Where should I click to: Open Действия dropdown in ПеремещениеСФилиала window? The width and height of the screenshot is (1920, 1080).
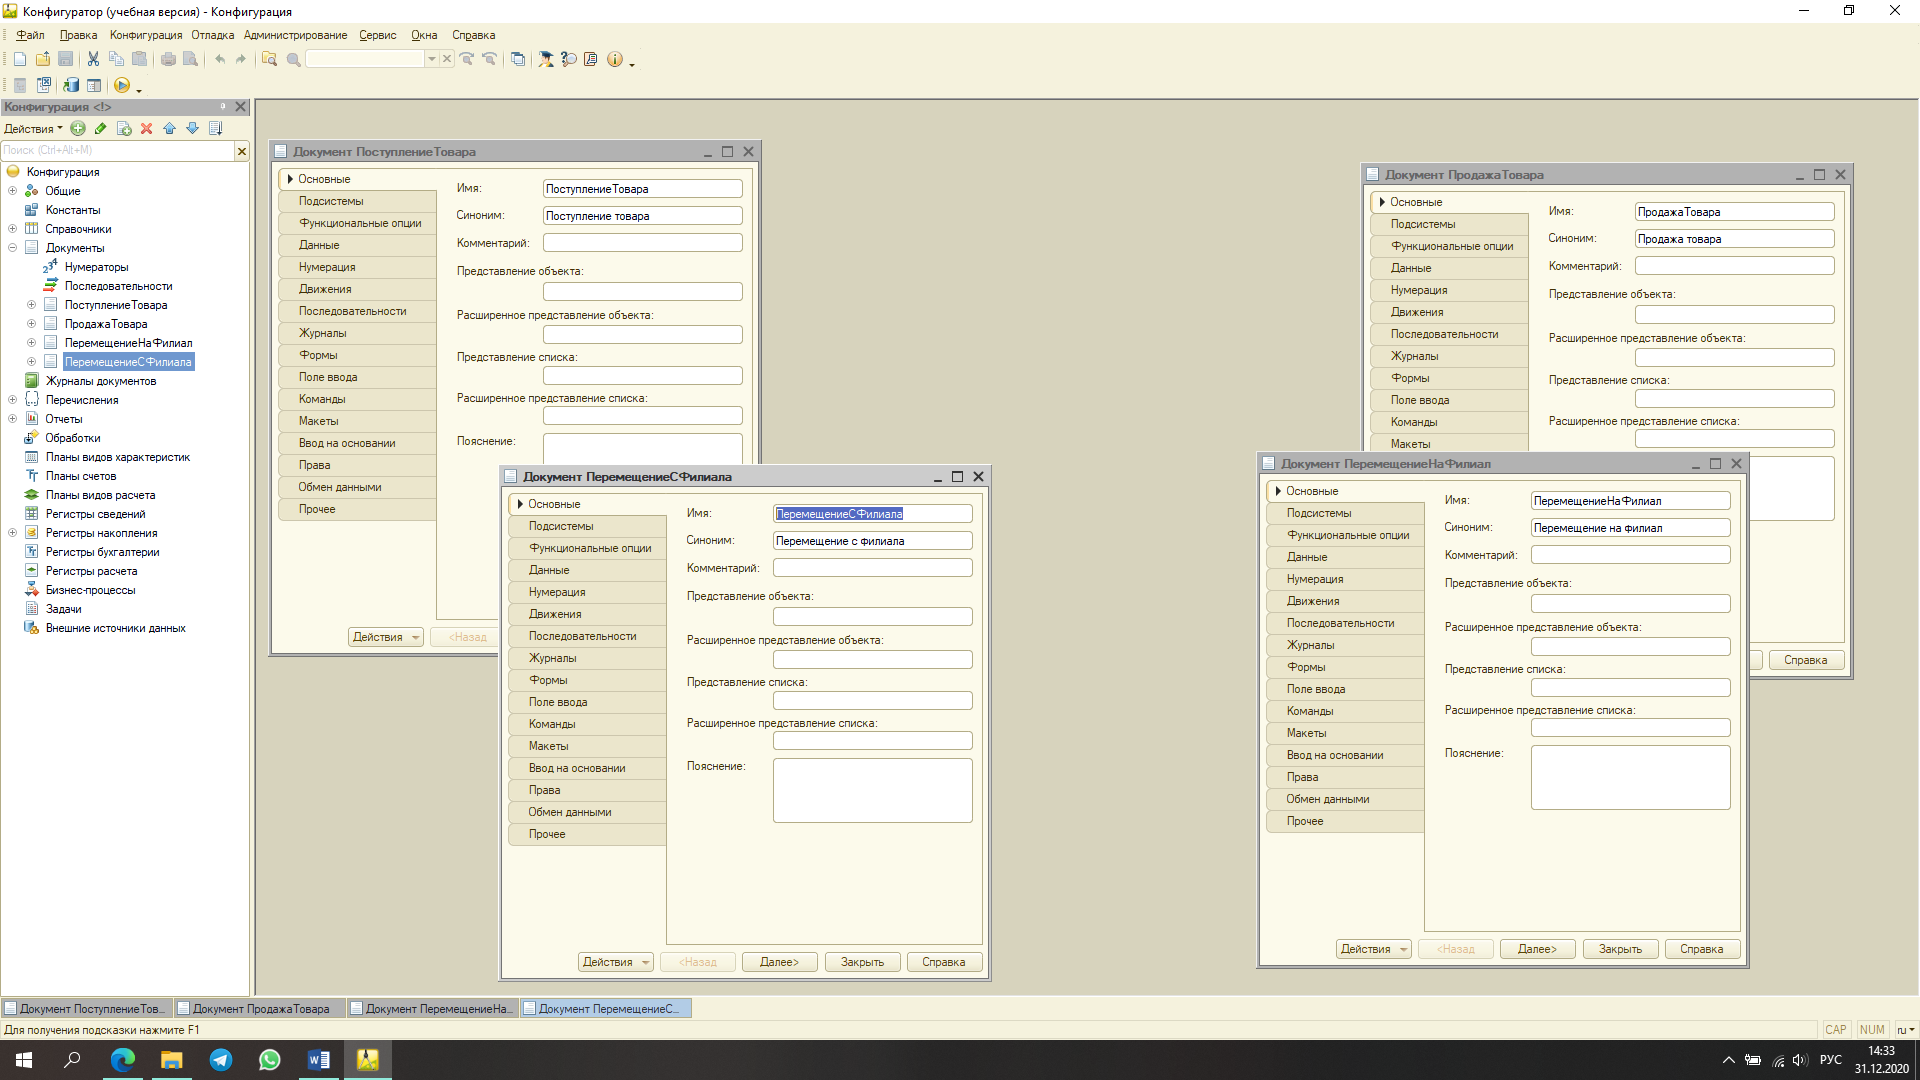coord(615,962)
